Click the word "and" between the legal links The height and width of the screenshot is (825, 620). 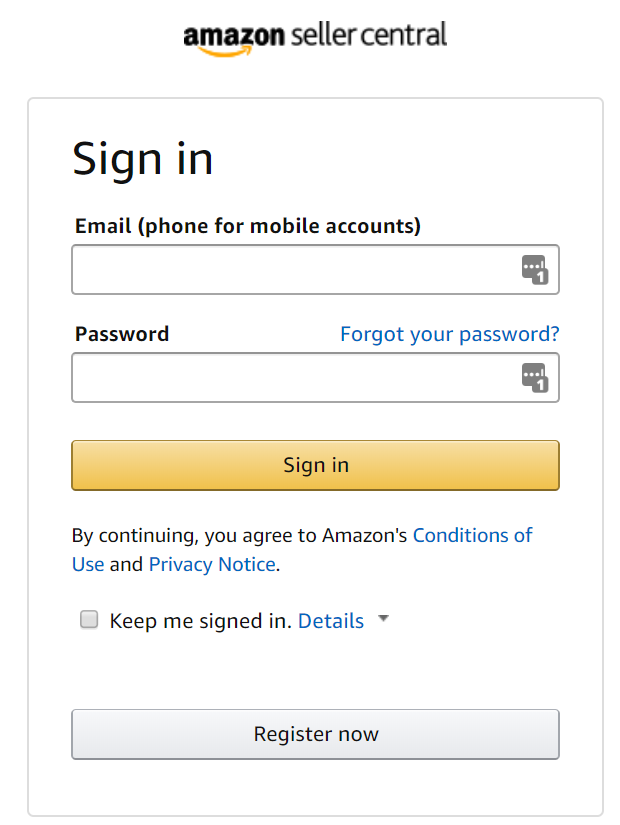click(x=126, y=564)
